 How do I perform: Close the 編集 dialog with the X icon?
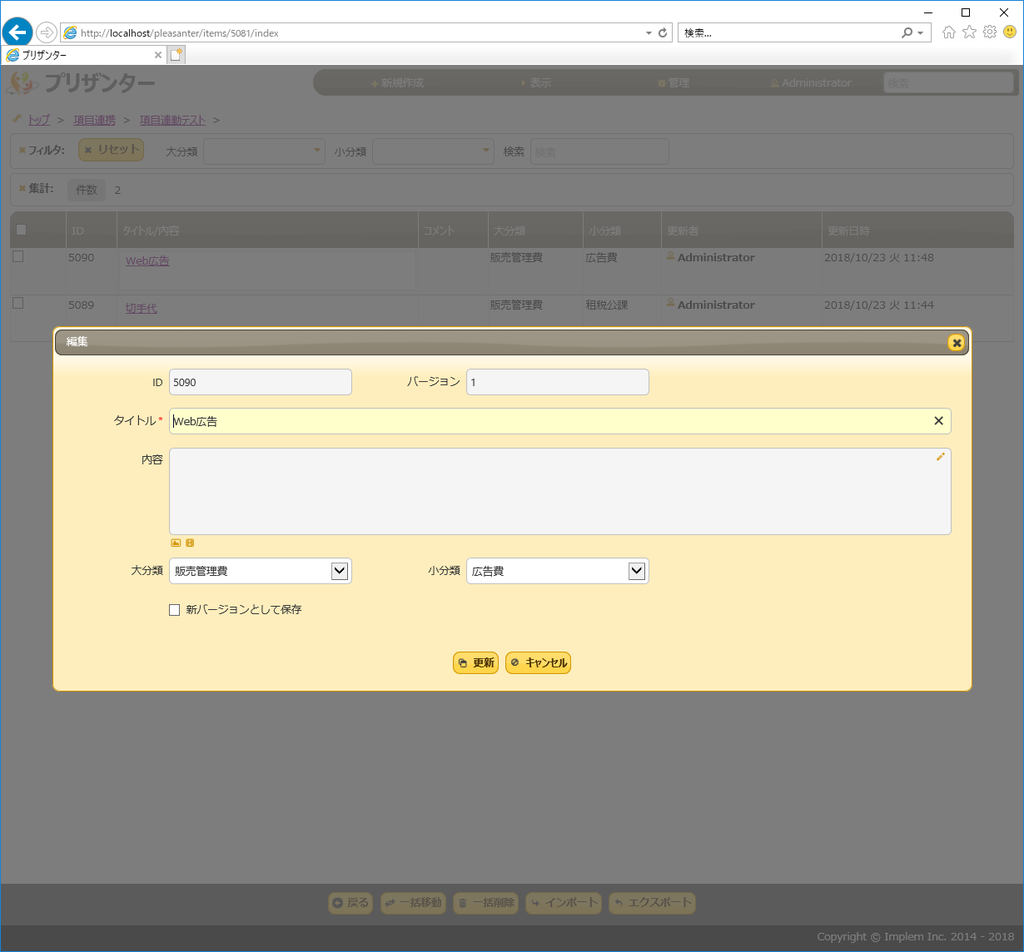click(956, 343)
